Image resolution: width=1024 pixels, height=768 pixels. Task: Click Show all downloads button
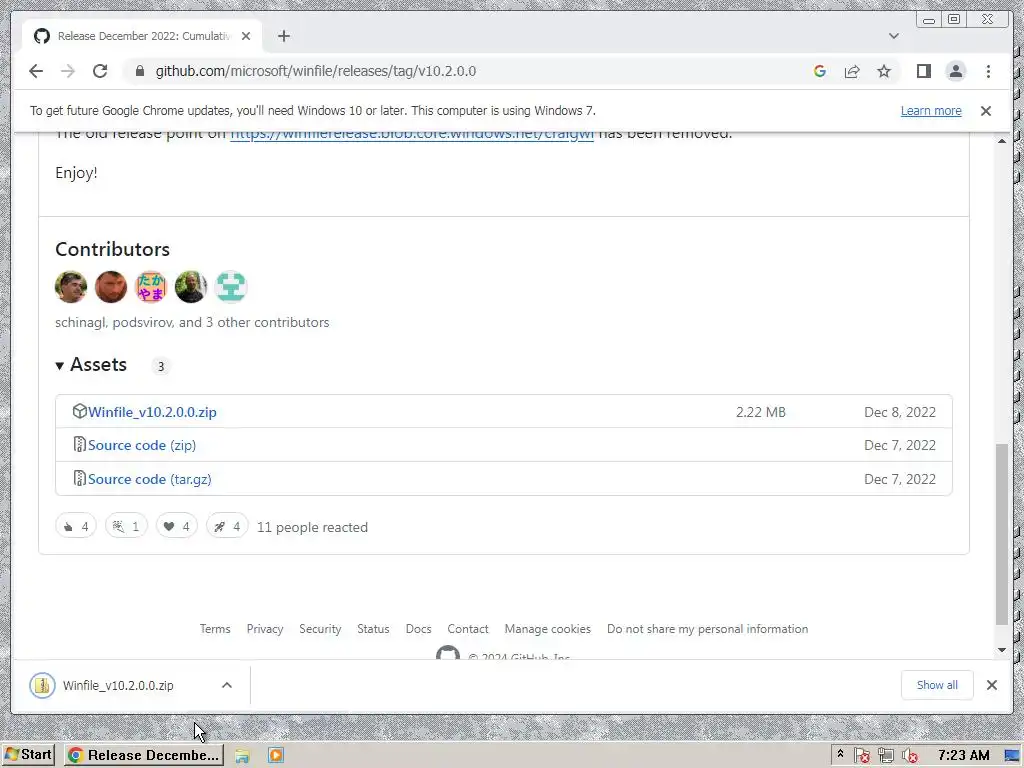click(x=937, y=685)
